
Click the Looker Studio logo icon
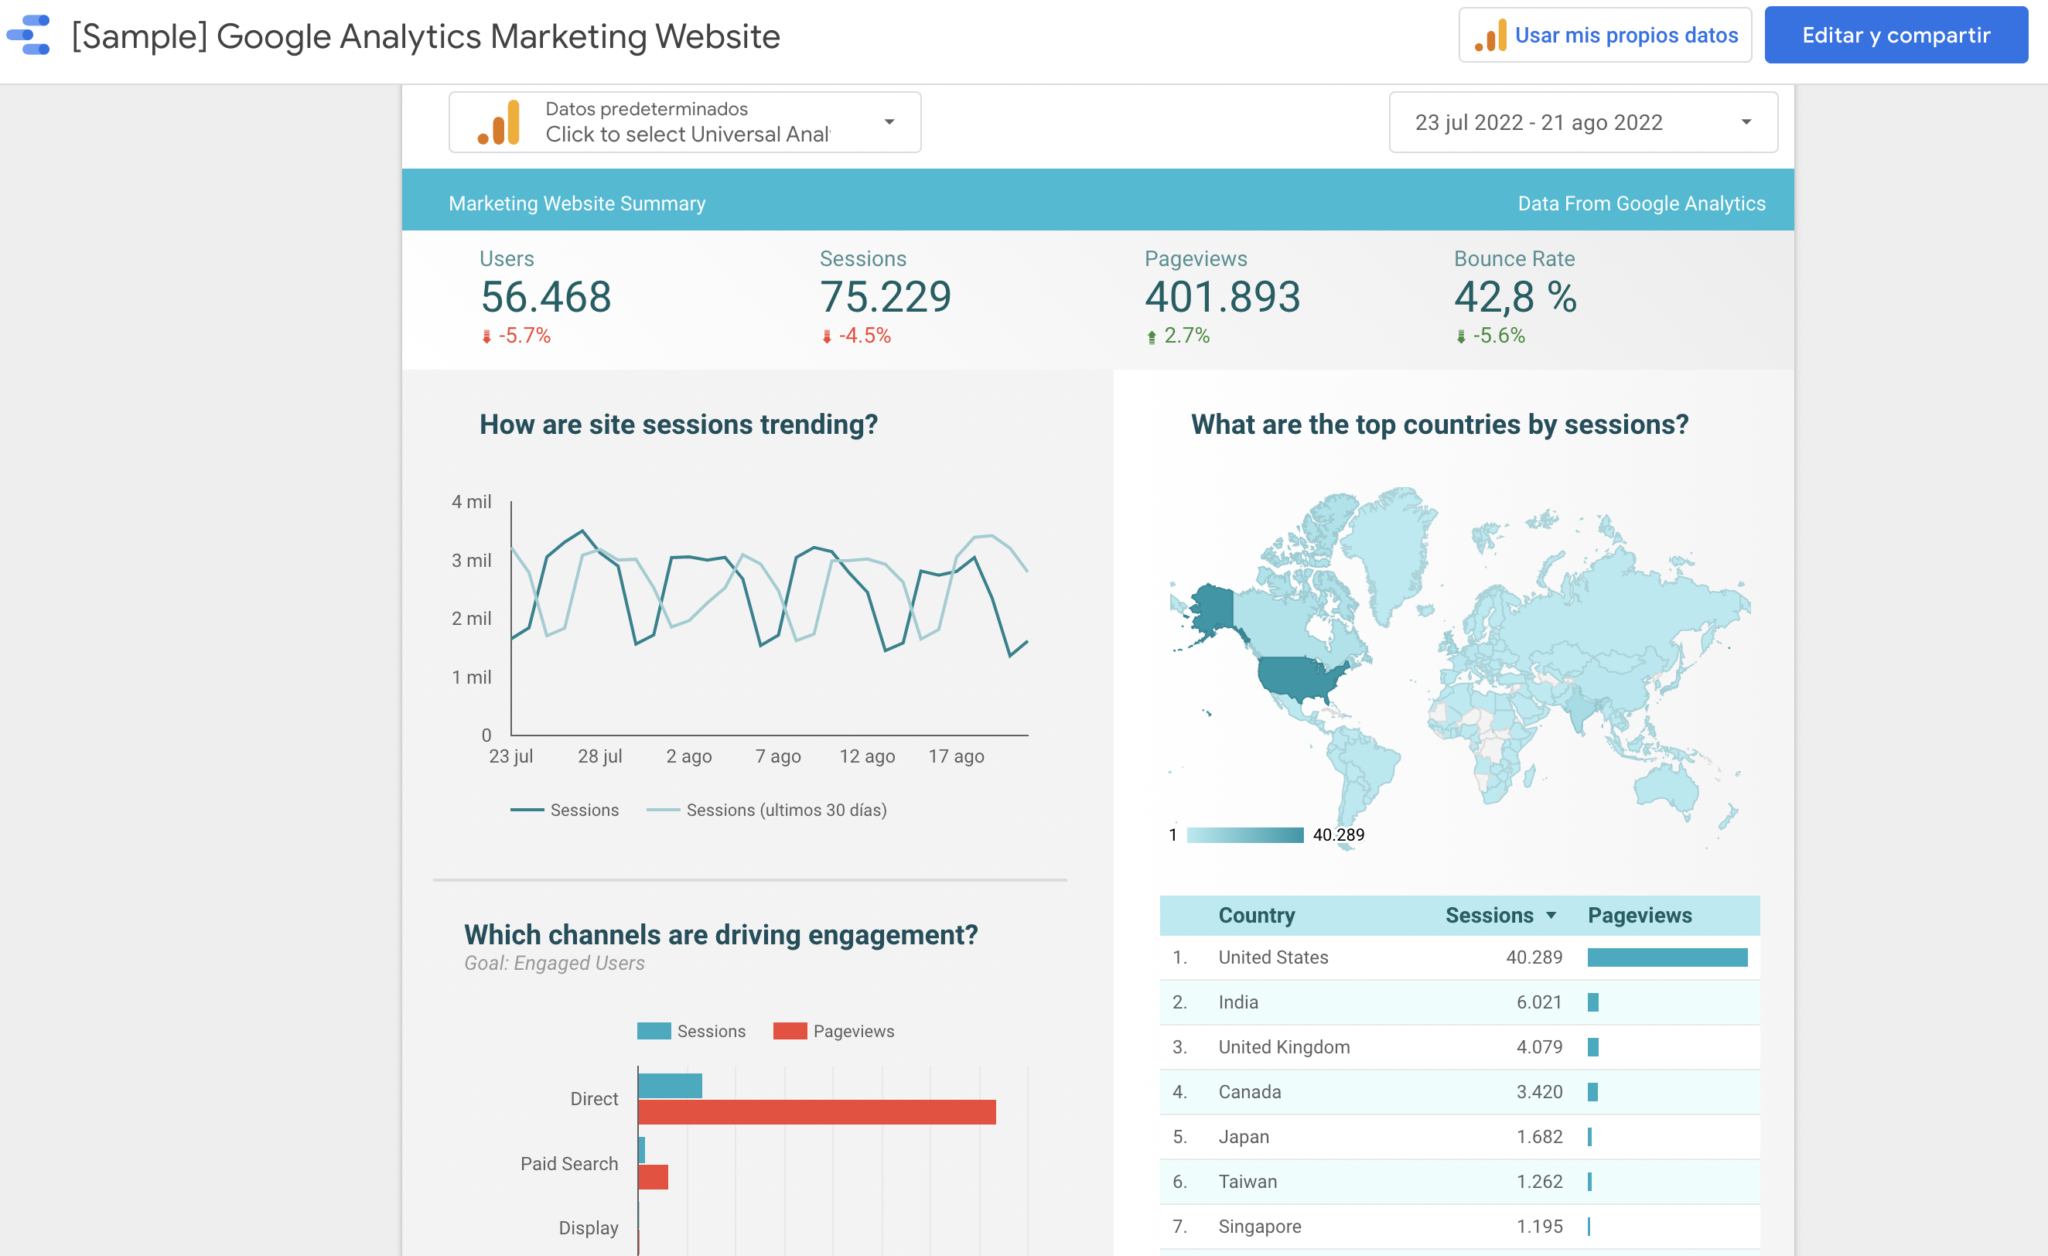coord(30,35)
